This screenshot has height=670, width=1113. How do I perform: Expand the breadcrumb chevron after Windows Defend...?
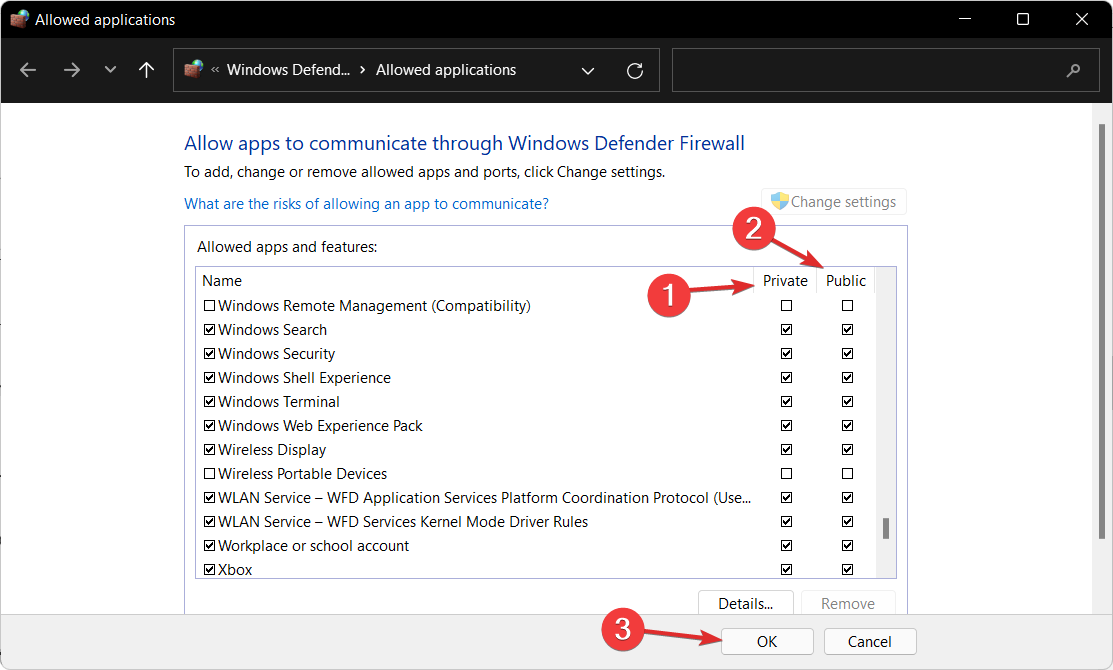point(363,70)
